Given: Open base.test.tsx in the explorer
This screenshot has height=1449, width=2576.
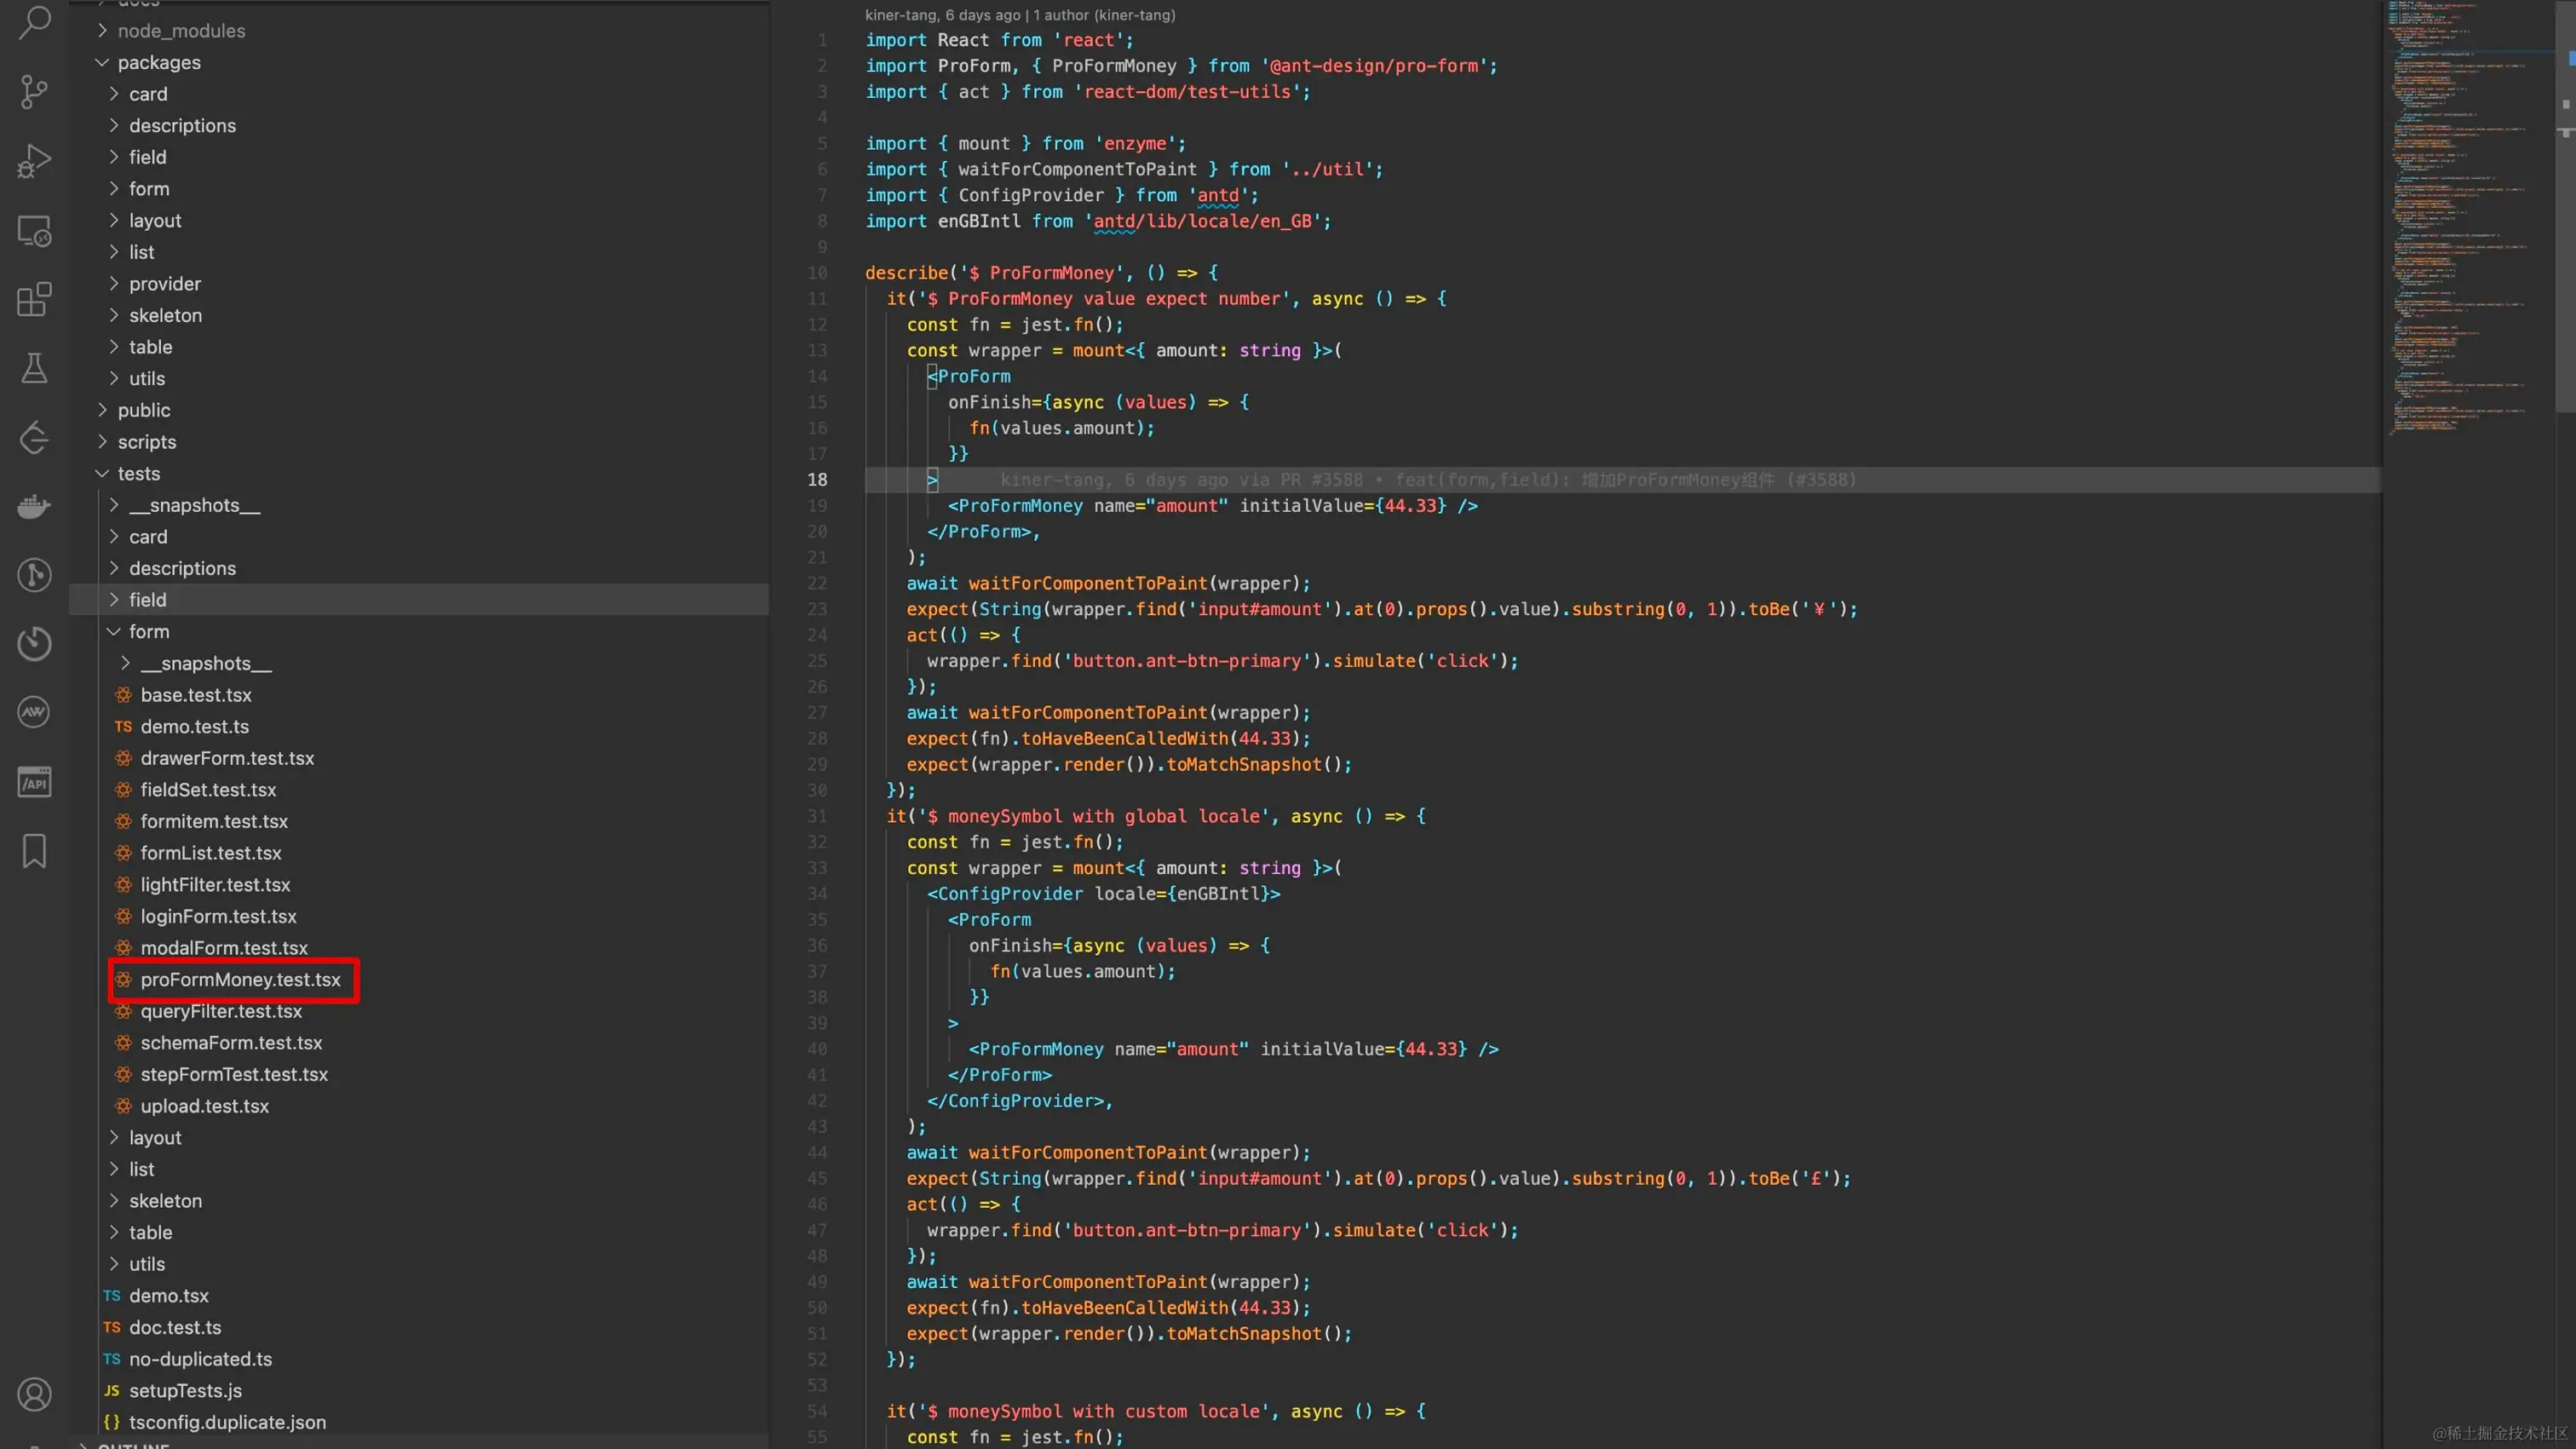Looking at the screenshot, I should tap(195, 695).
